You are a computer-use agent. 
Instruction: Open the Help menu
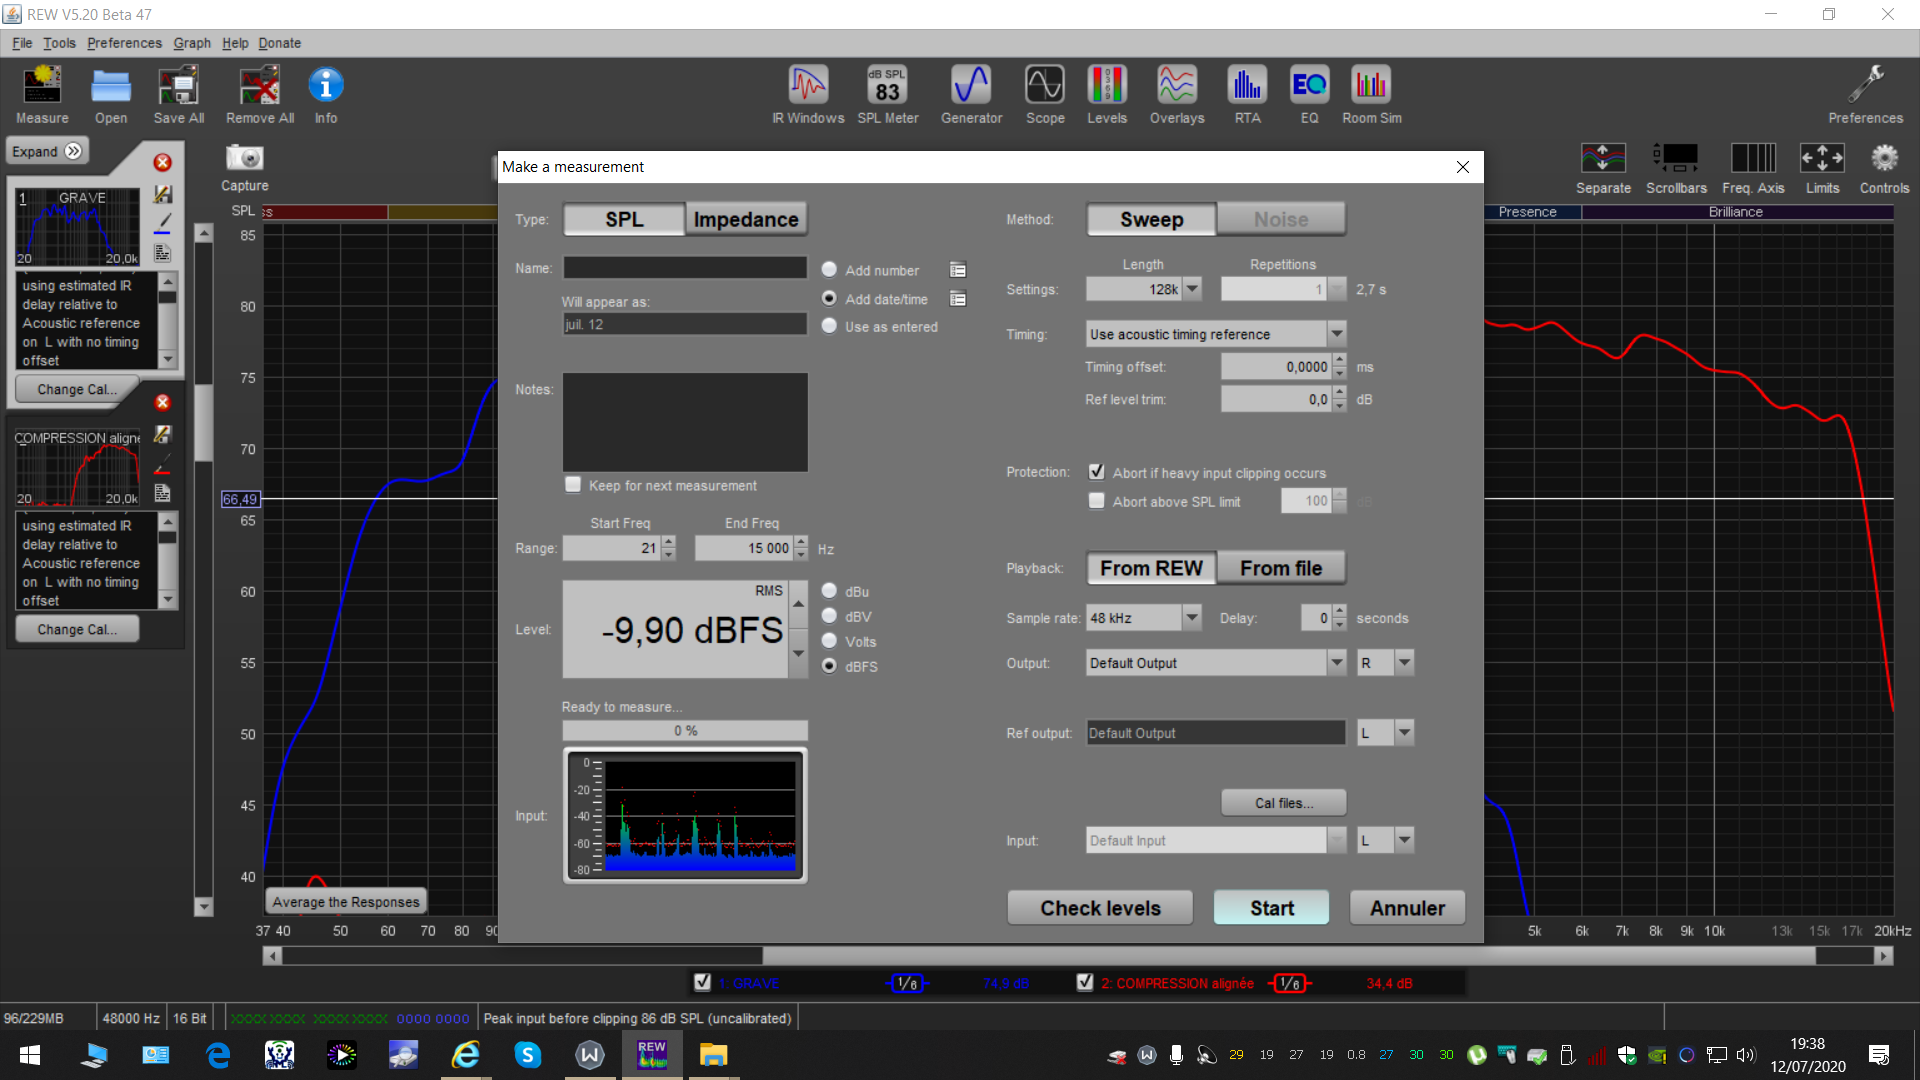pyautogui.click(x=235, y=43)
